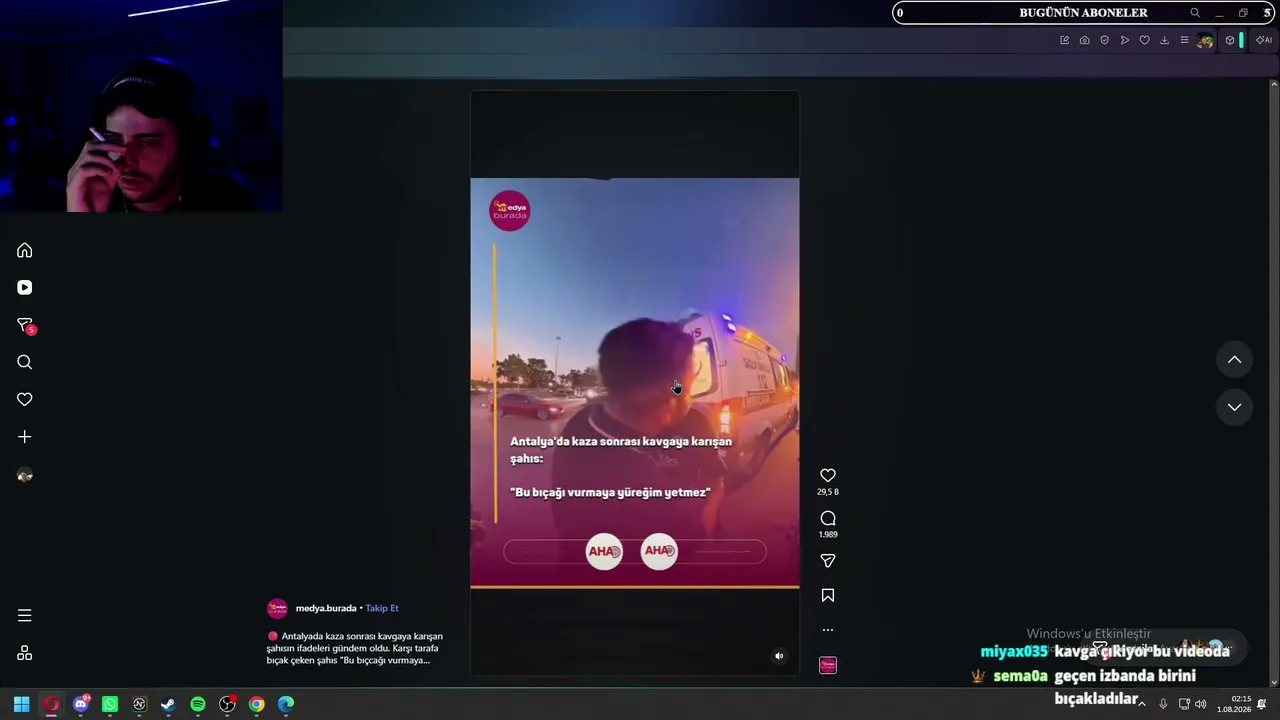Open the sidebar search icon
This screenshot has height=720, width=1280.
coord(25,362)
